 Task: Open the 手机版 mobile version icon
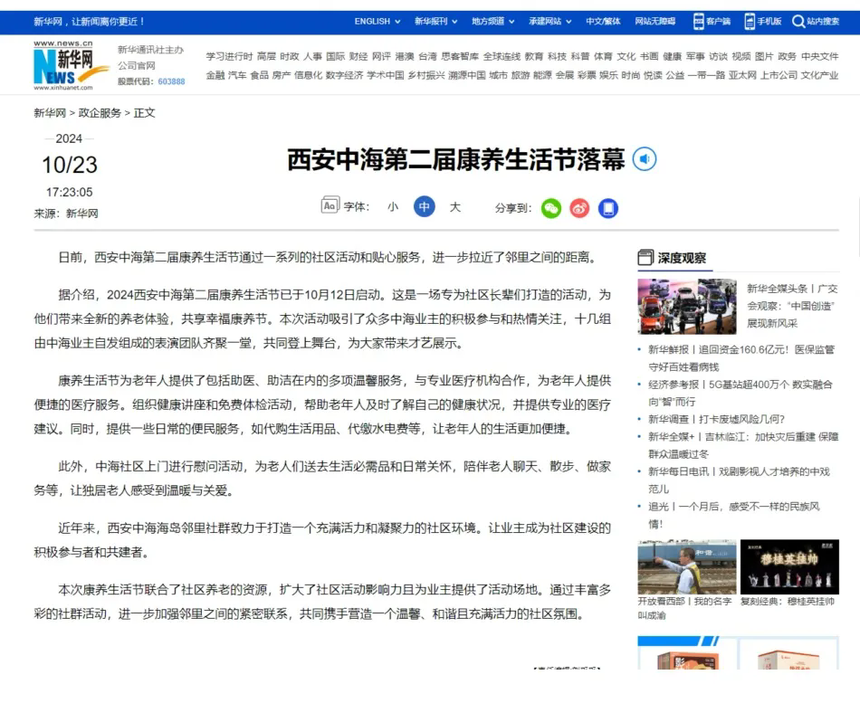pyautogui.click(x=749, y=21)
